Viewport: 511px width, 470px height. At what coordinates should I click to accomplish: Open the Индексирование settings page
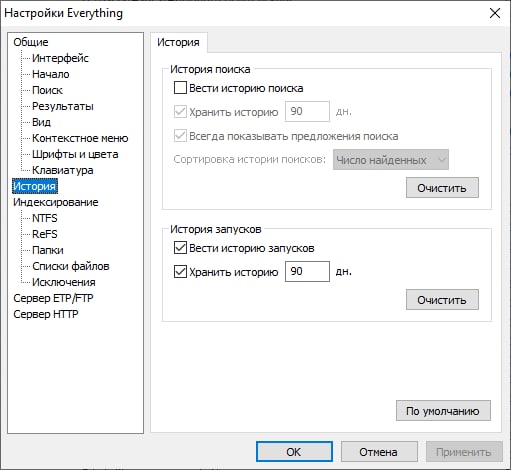(56, 202)
